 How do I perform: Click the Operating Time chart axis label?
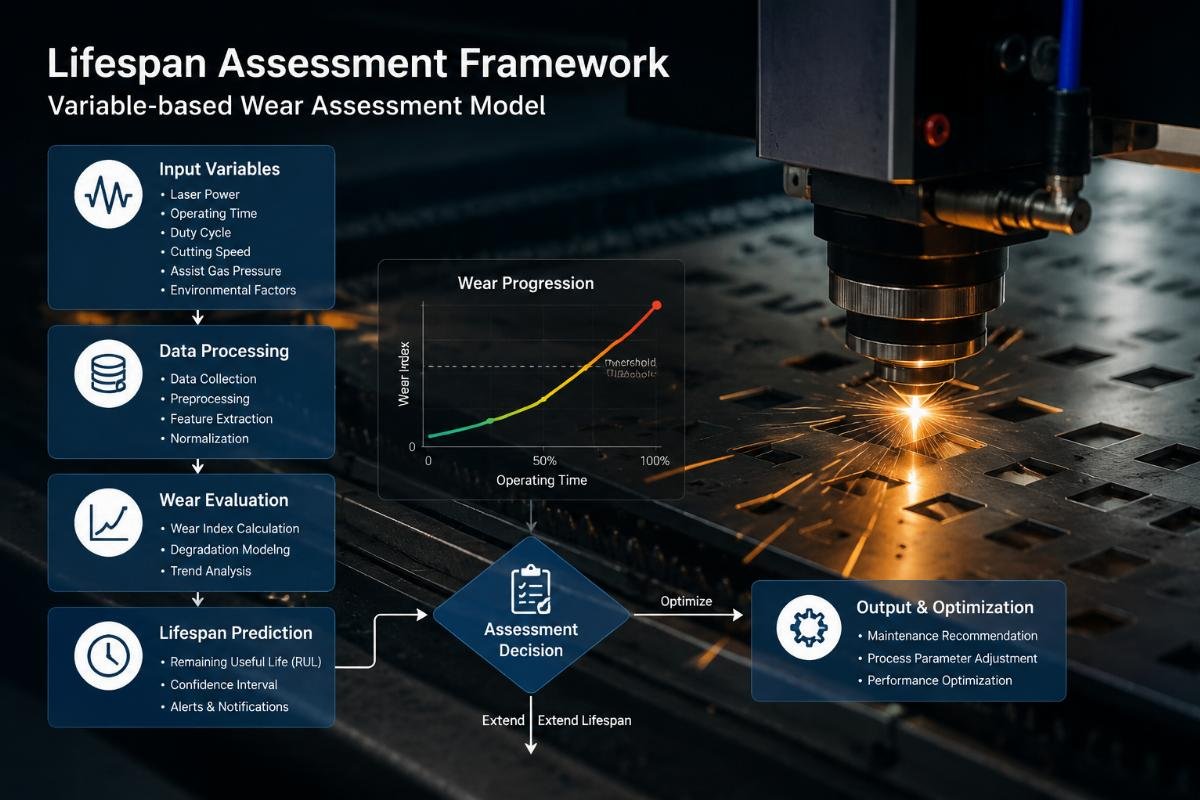tap(542, 481)
